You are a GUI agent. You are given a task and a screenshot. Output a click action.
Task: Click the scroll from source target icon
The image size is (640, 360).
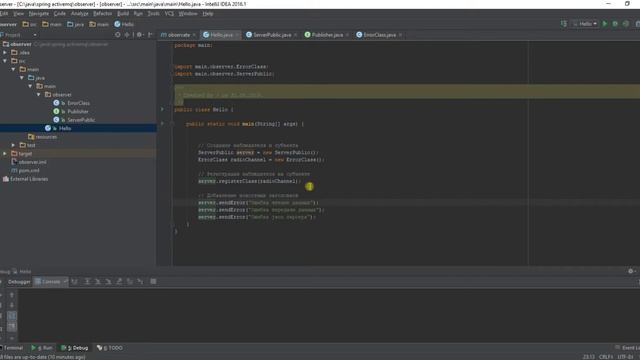coord(118,35)
